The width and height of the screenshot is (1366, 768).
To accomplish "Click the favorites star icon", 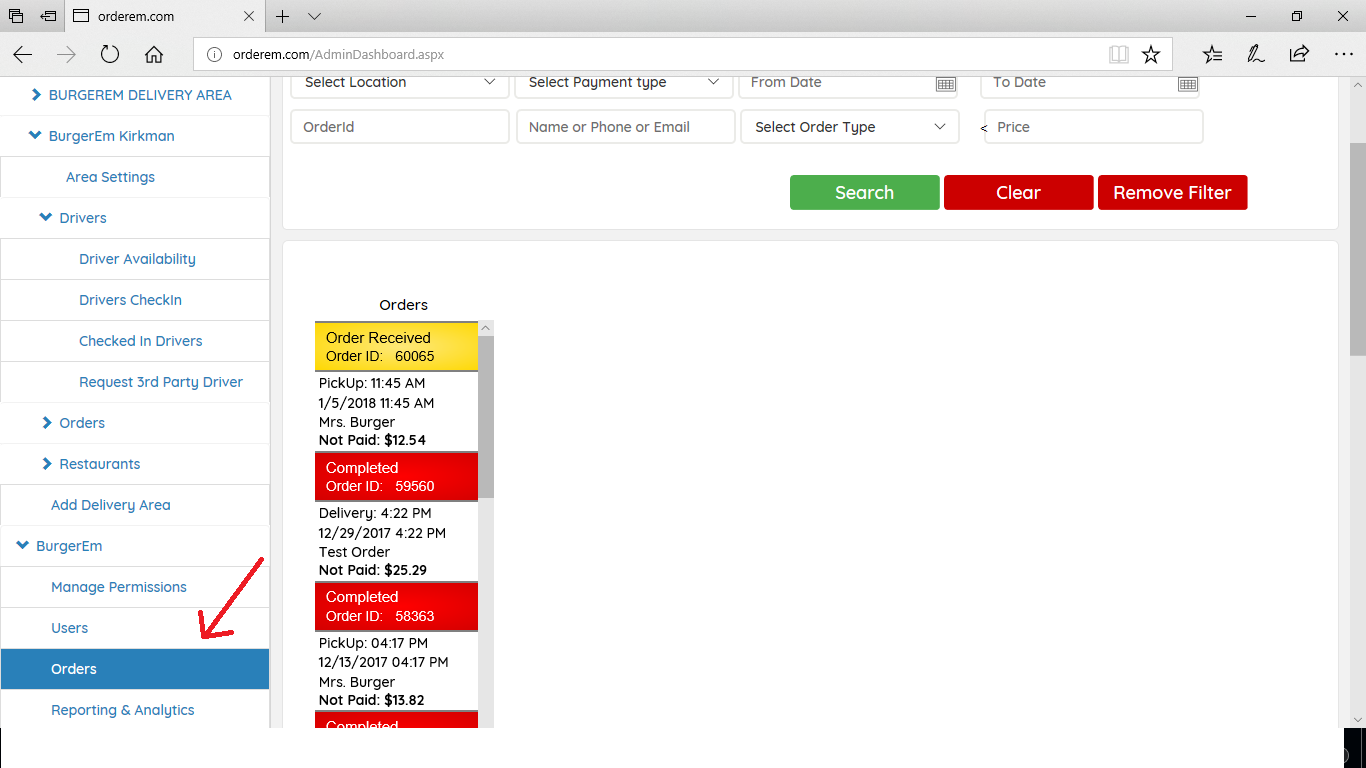I will click(x=1151, y=55).
